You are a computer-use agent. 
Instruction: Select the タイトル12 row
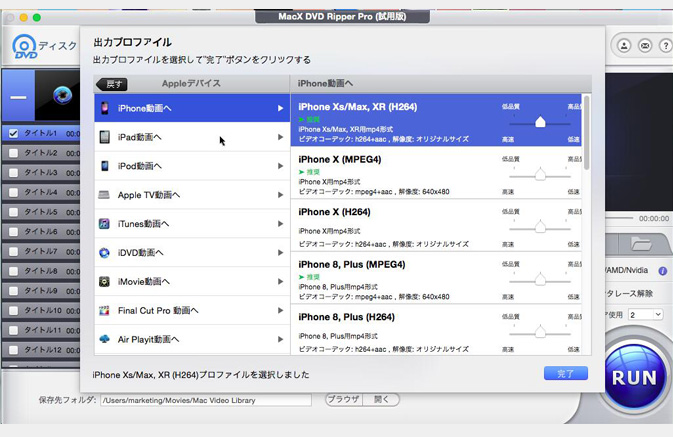pyautogui.click(x=41, y=350)
